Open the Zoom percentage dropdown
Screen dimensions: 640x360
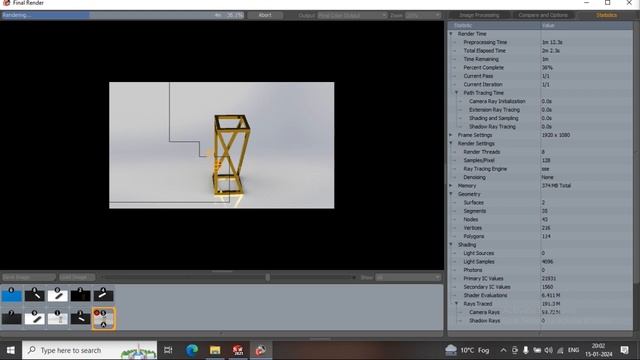click(423, 15)
